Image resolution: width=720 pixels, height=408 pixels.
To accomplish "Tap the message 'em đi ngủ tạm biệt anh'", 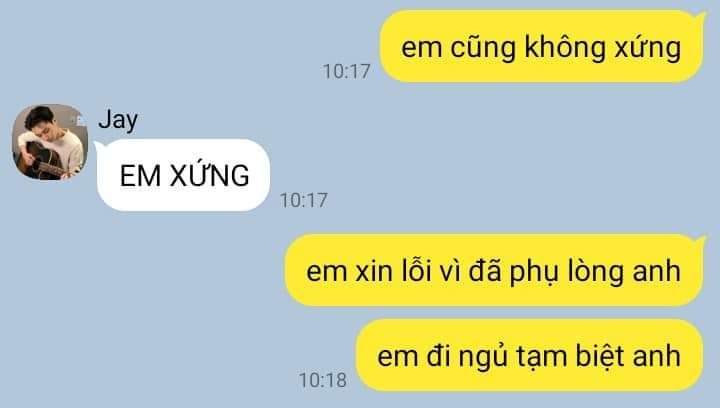I will pos(529,355).
